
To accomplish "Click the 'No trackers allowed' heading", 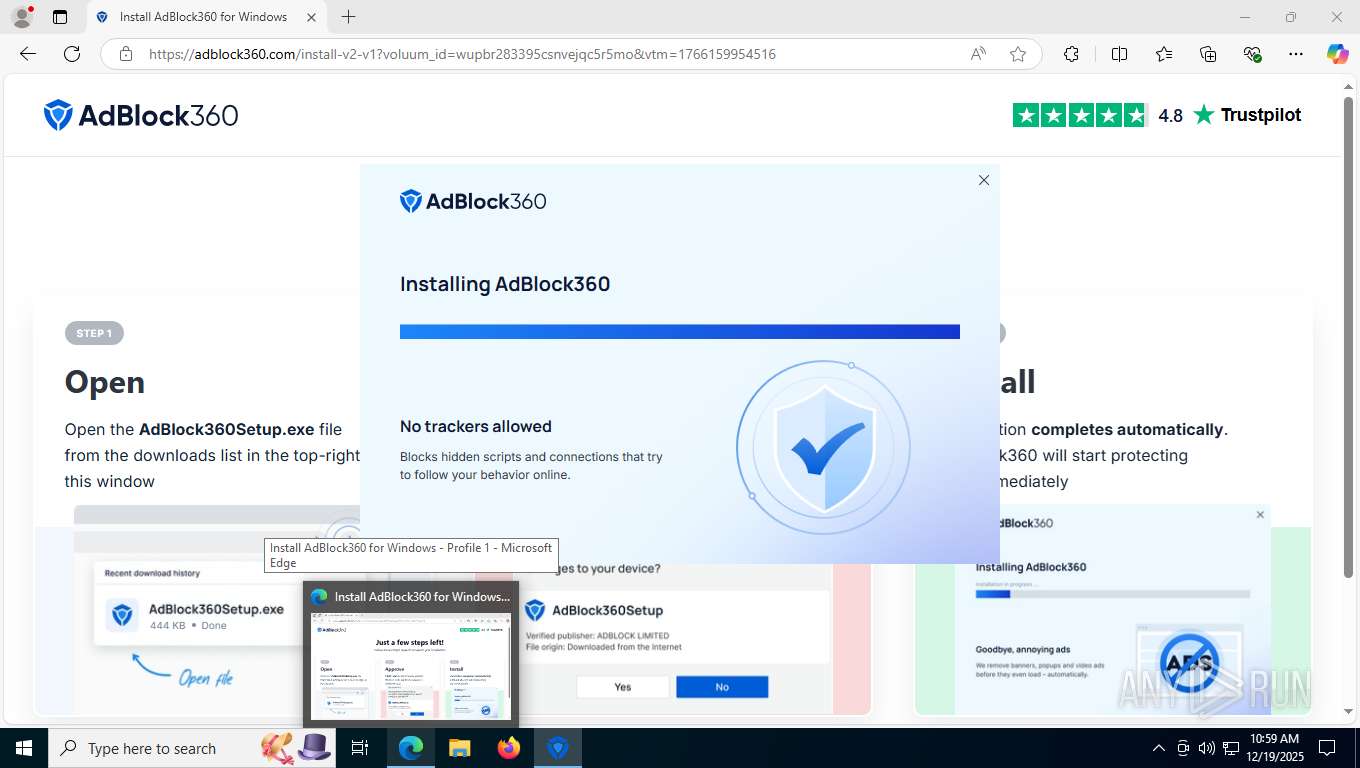I will [x=476, y=426].
